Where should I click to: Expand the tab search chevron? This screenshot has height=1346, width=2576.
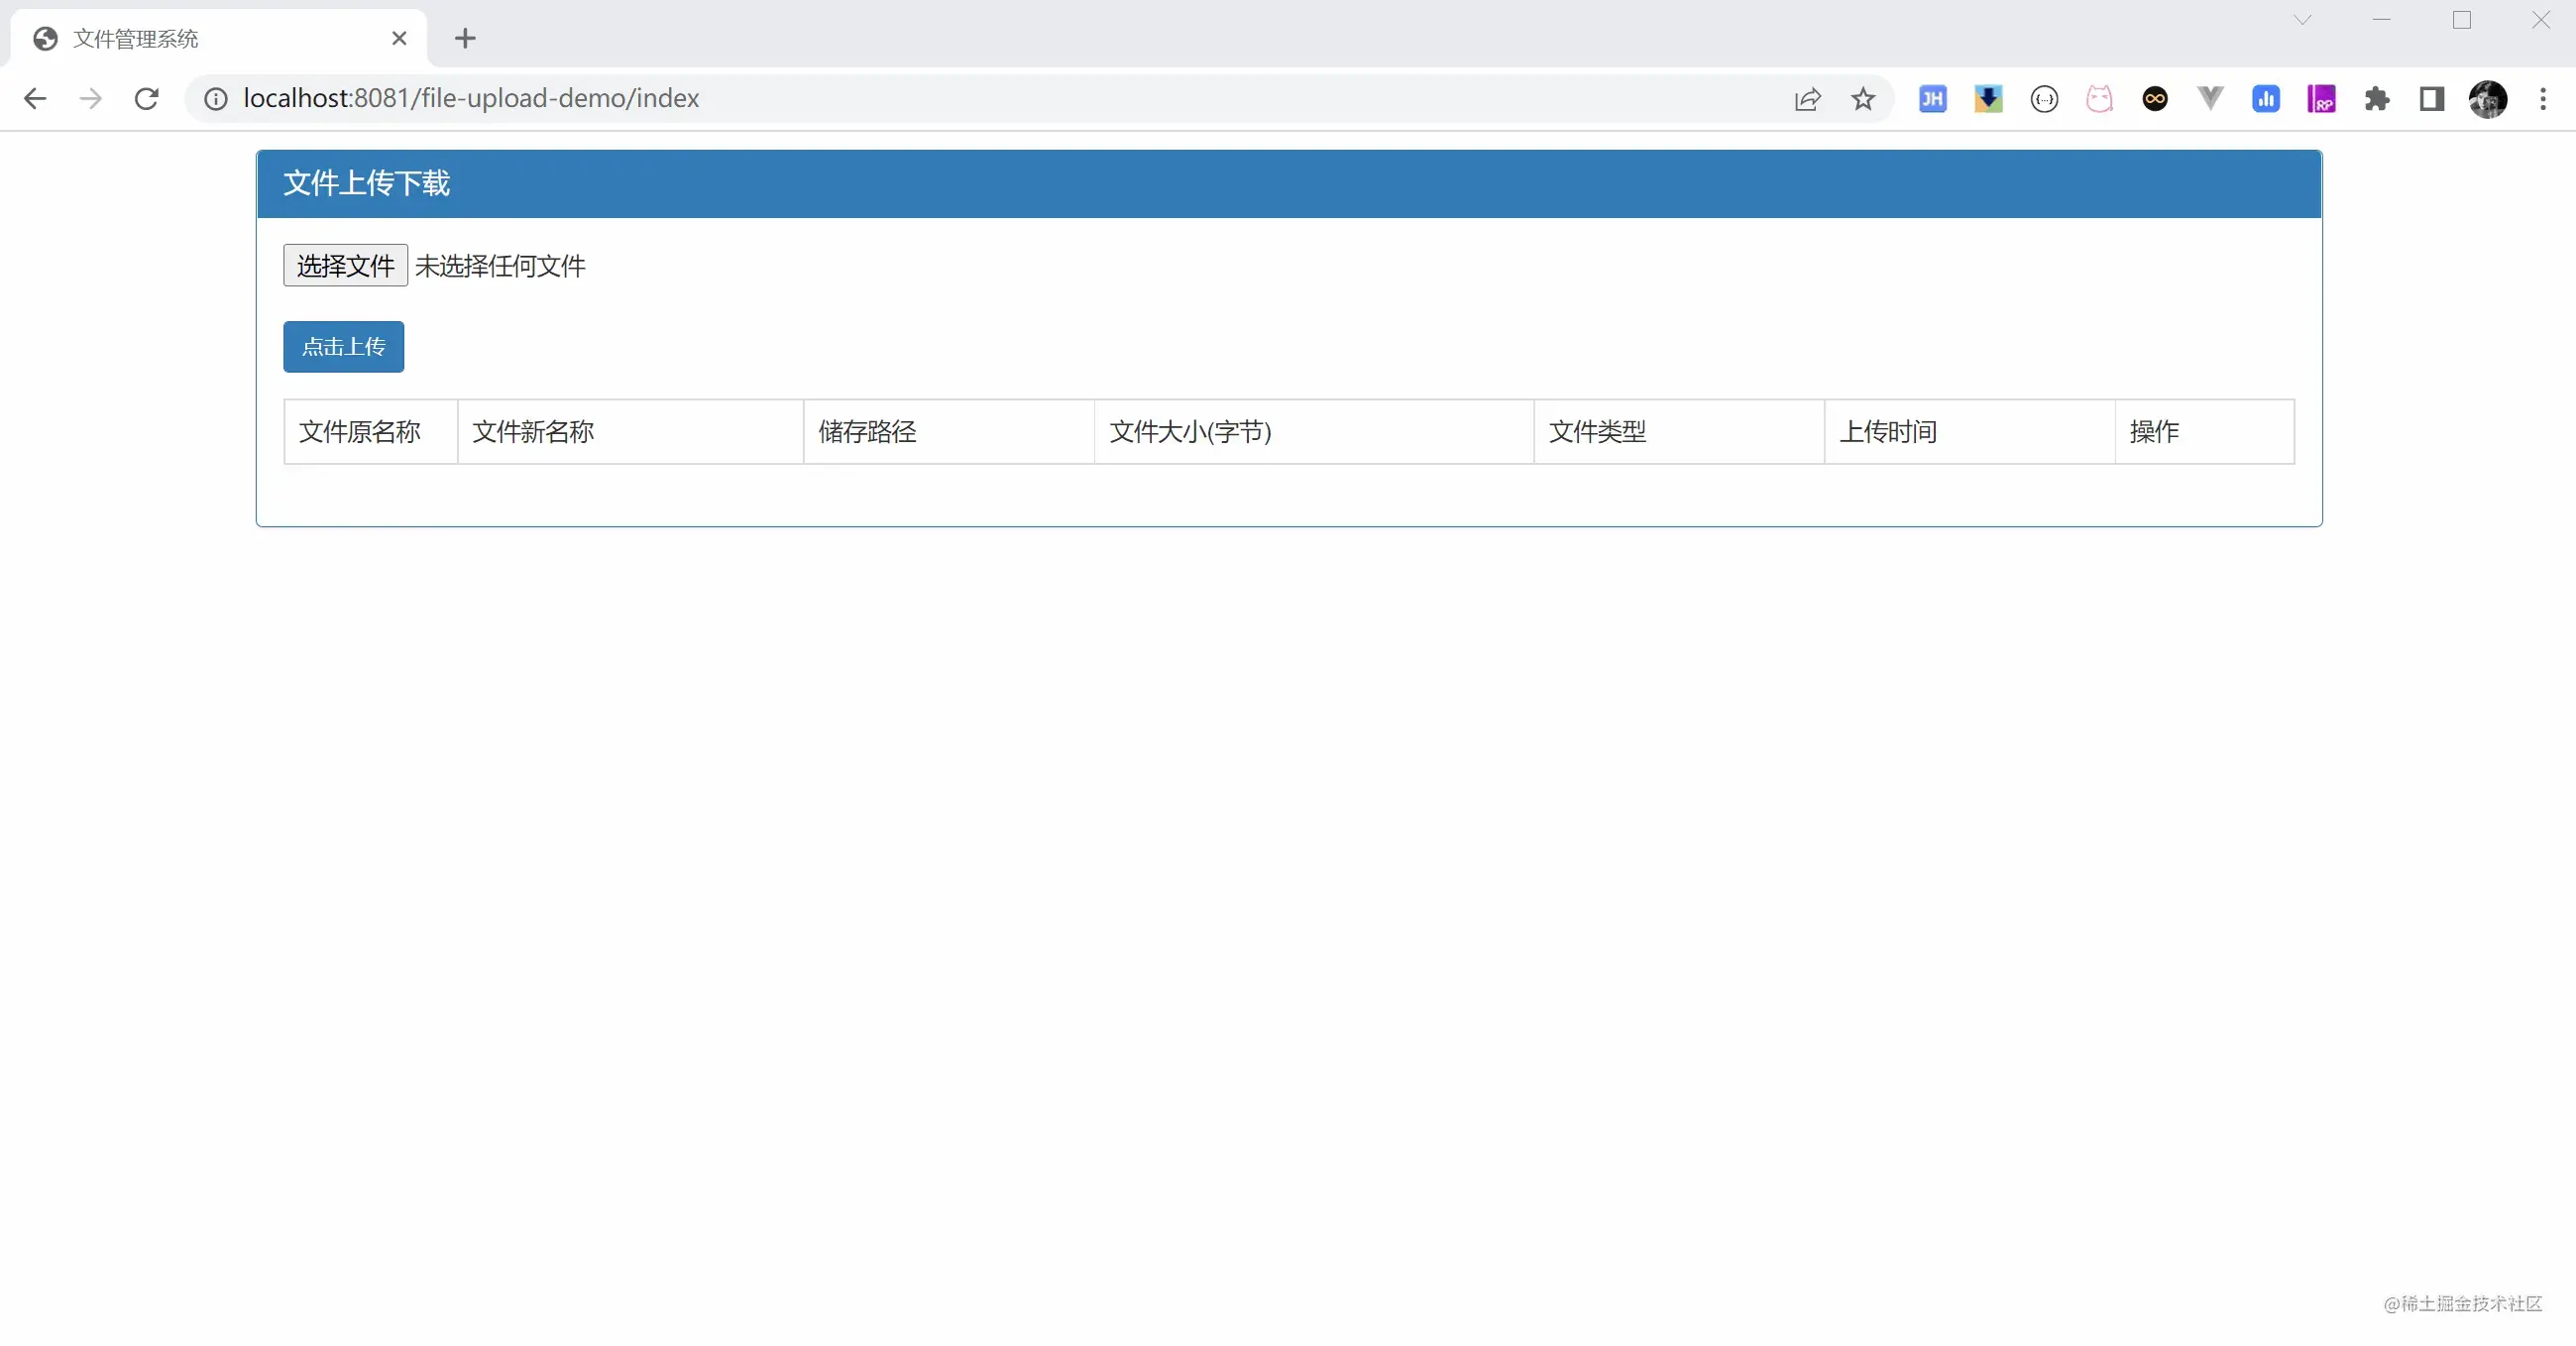tap(2302, 20)
